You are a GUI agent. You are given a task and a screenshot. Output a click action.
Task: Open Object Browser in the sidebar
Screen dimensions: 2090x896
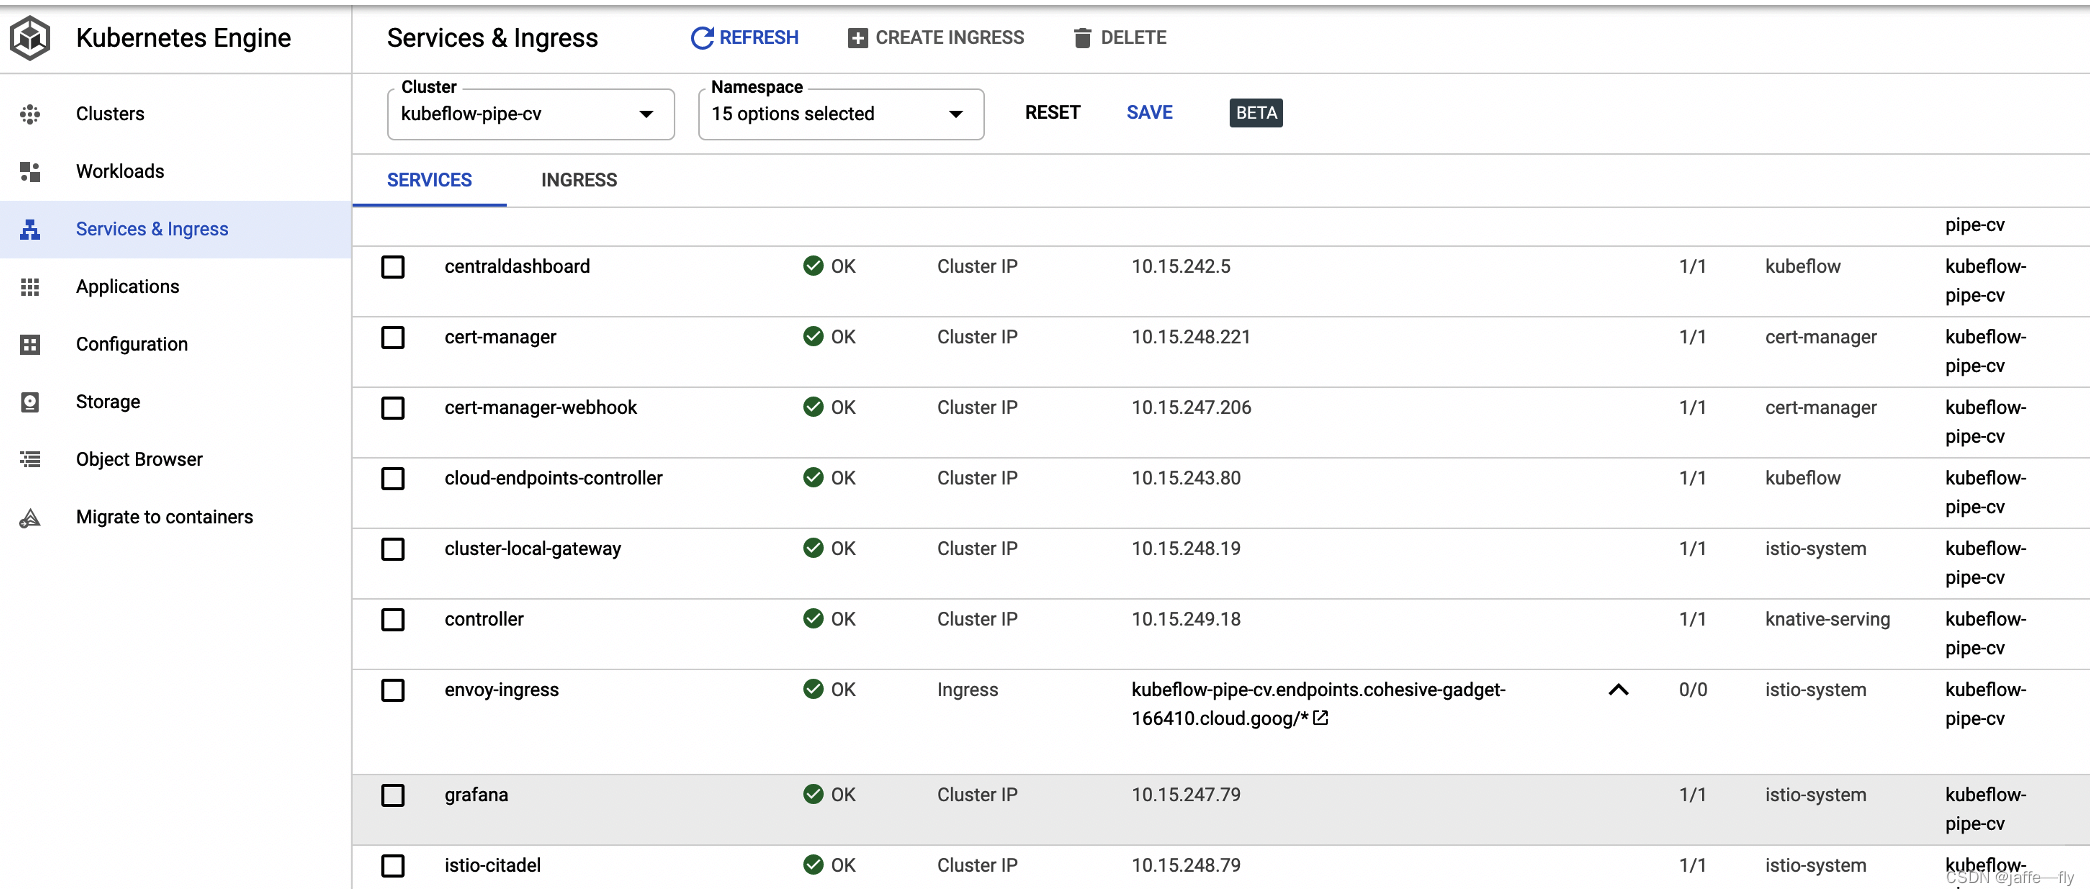(139, 459)
